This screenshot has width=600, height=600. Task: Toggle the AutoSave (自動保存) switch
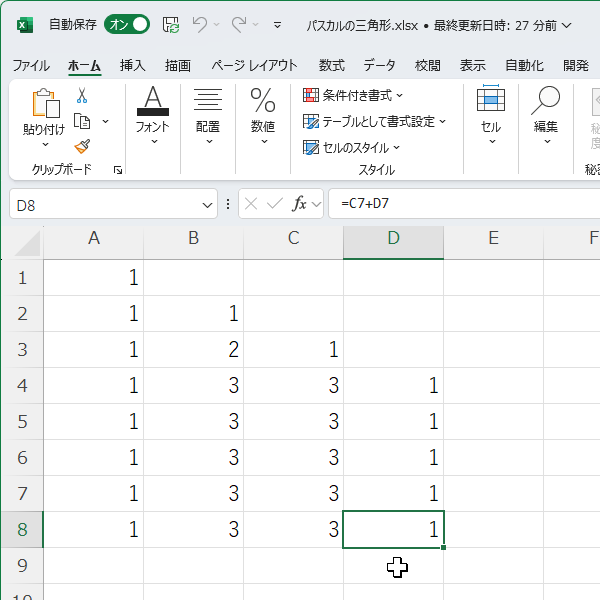[x=127, y=24]
